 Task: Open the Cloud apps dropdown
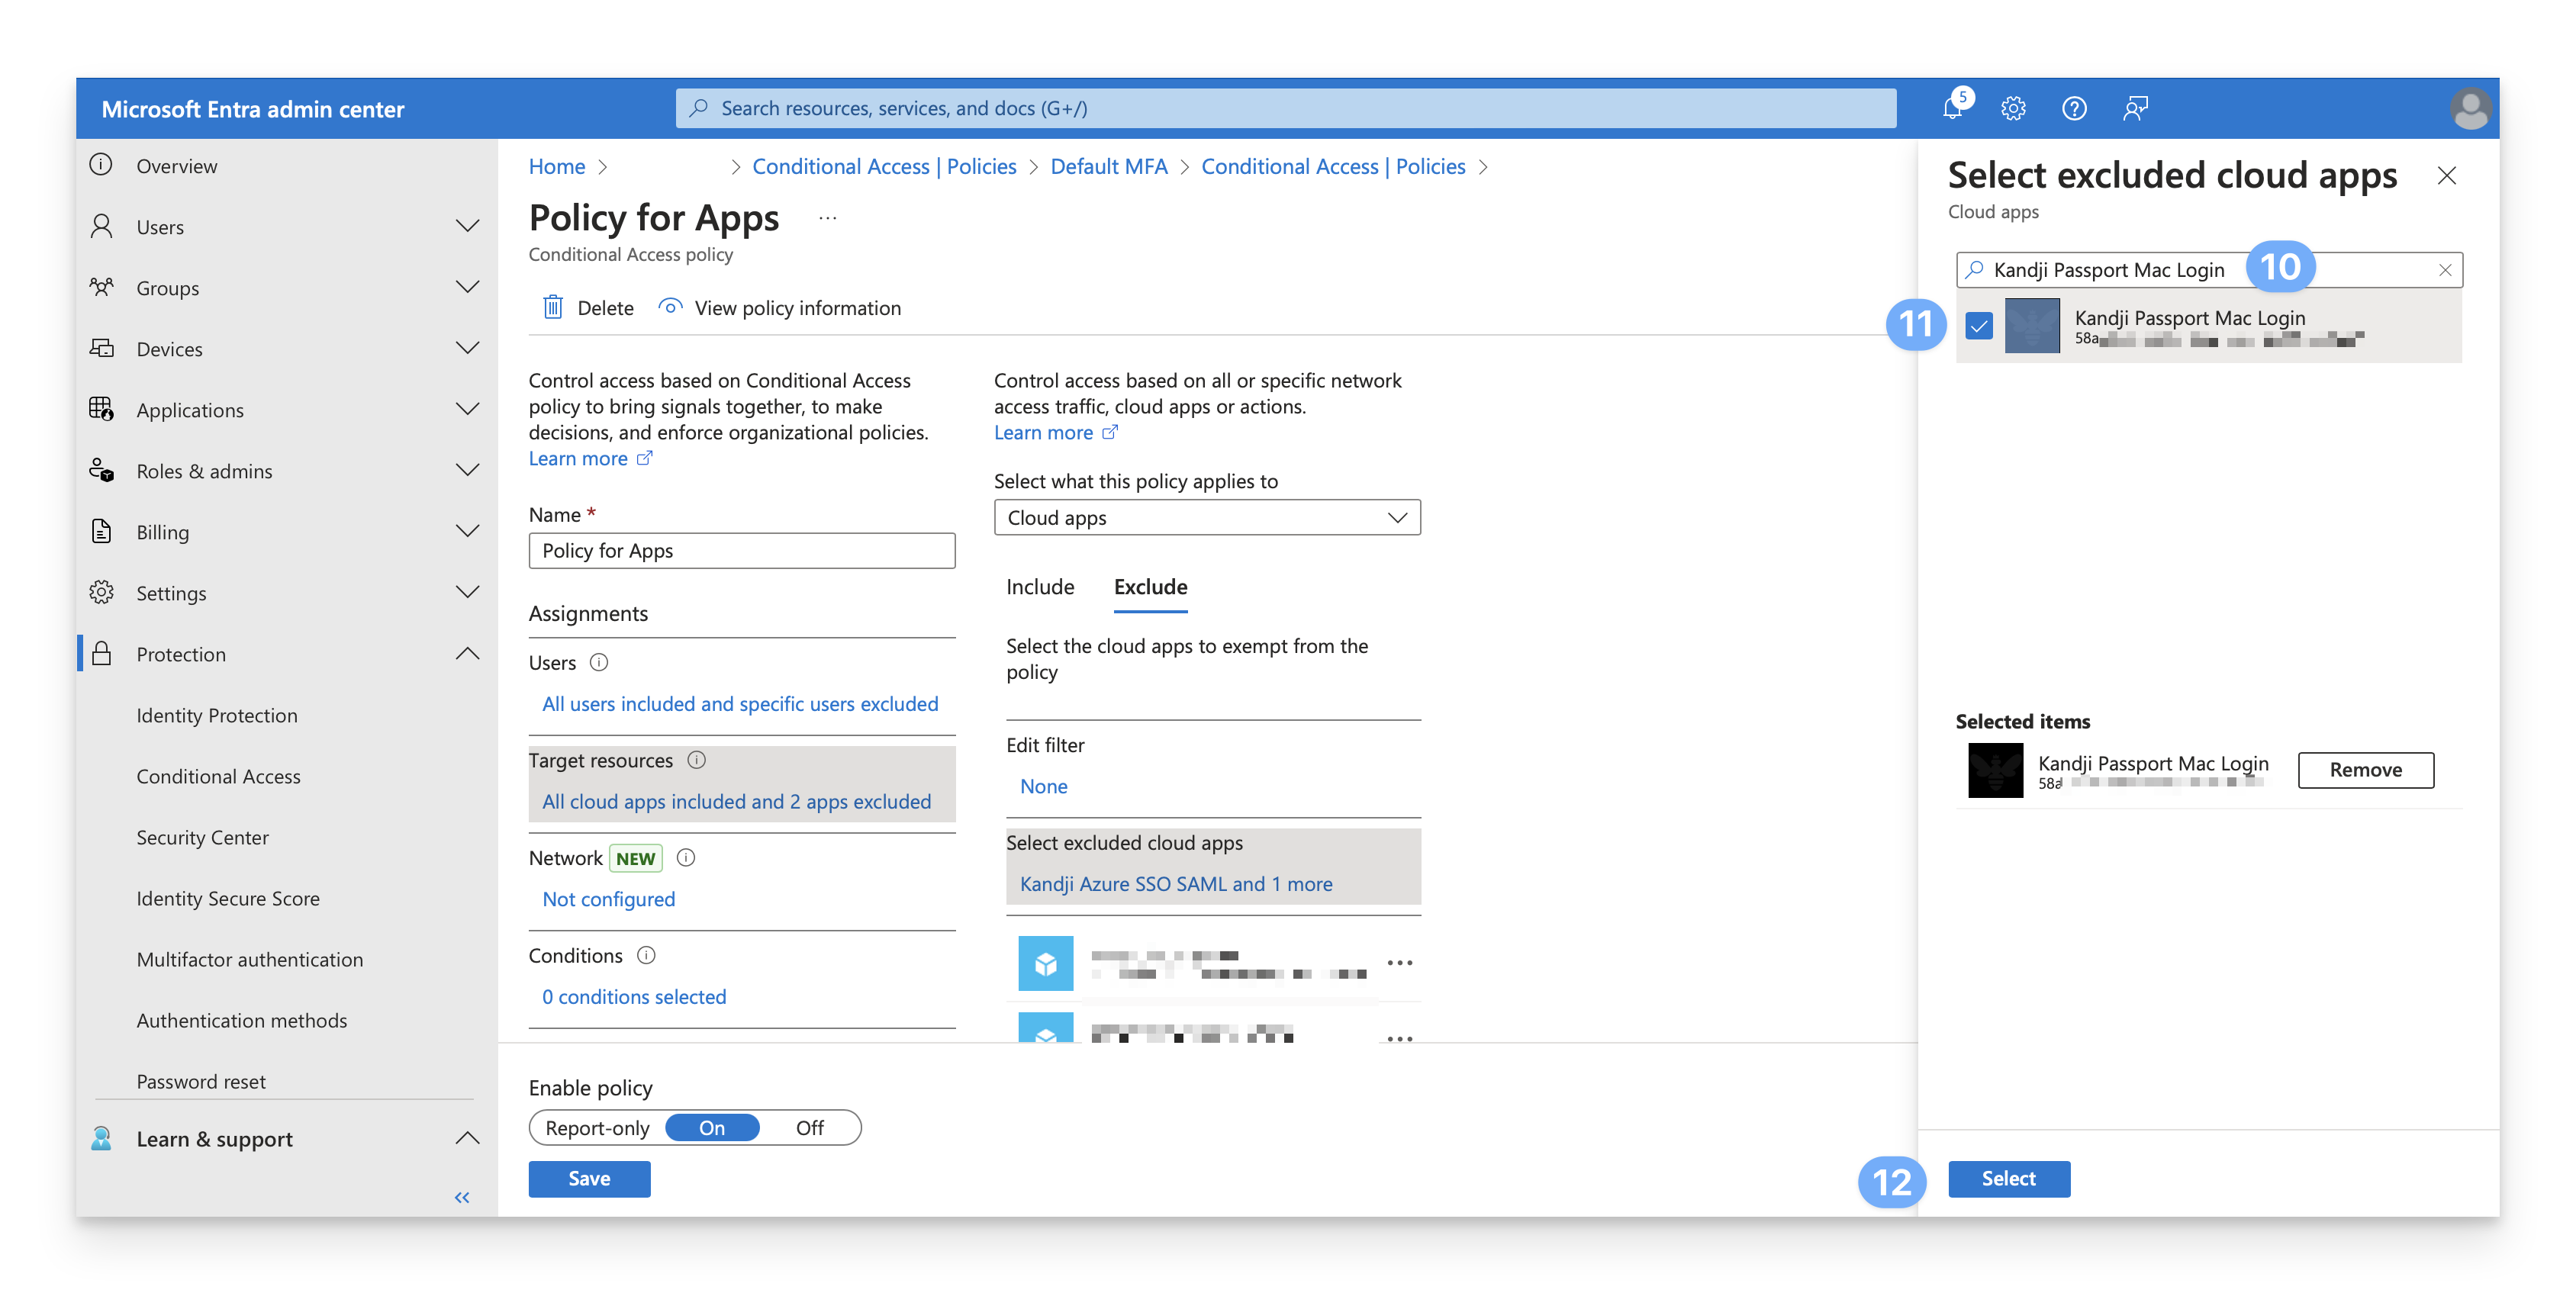point(1206,518)
